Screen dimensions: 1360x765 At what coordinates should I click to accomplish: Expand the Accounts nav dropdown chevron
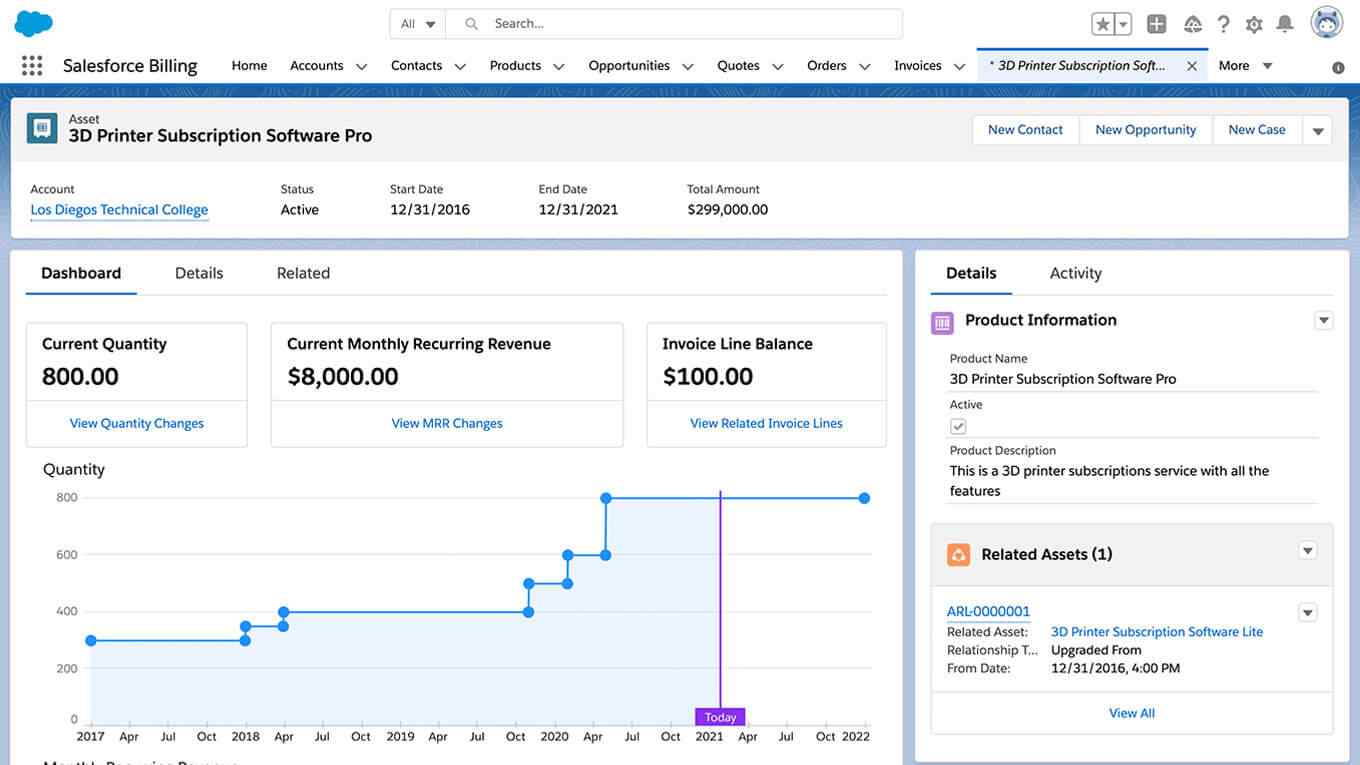(x=362, y=67)
